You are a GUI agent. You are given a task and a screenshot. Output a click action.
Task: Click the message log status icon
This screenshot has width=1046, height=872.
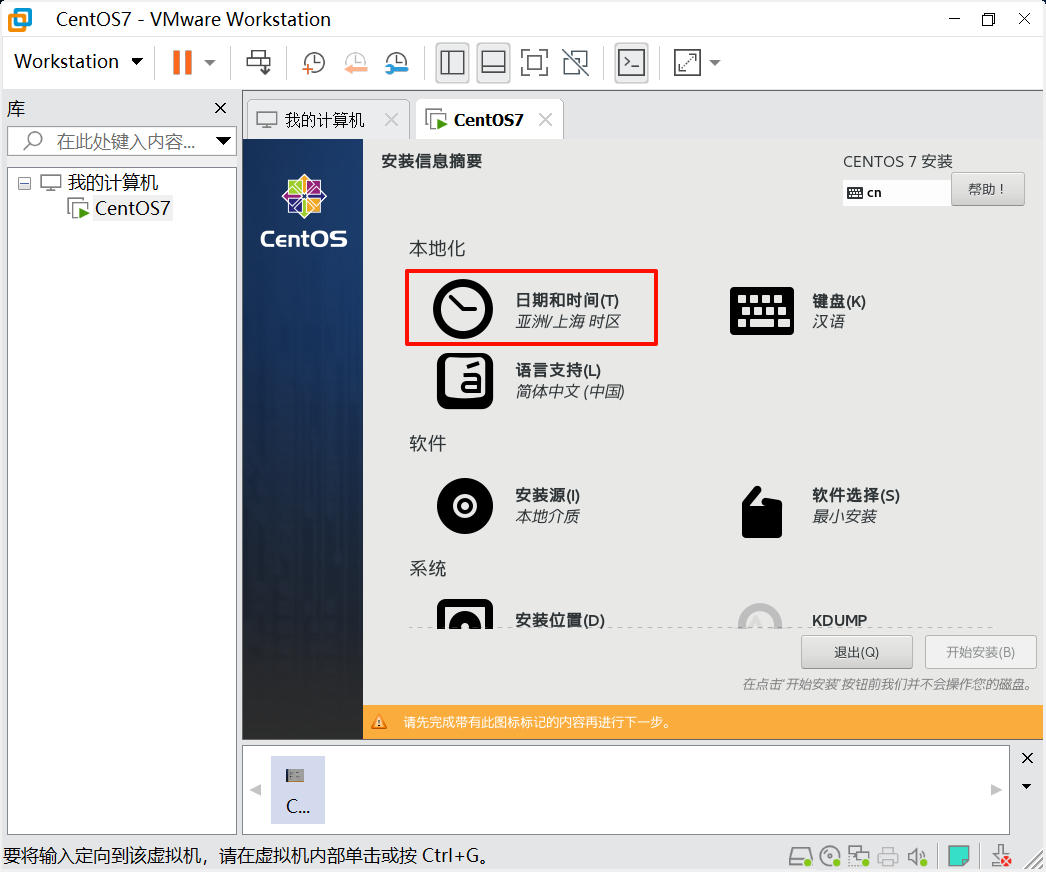click(959, 855)
